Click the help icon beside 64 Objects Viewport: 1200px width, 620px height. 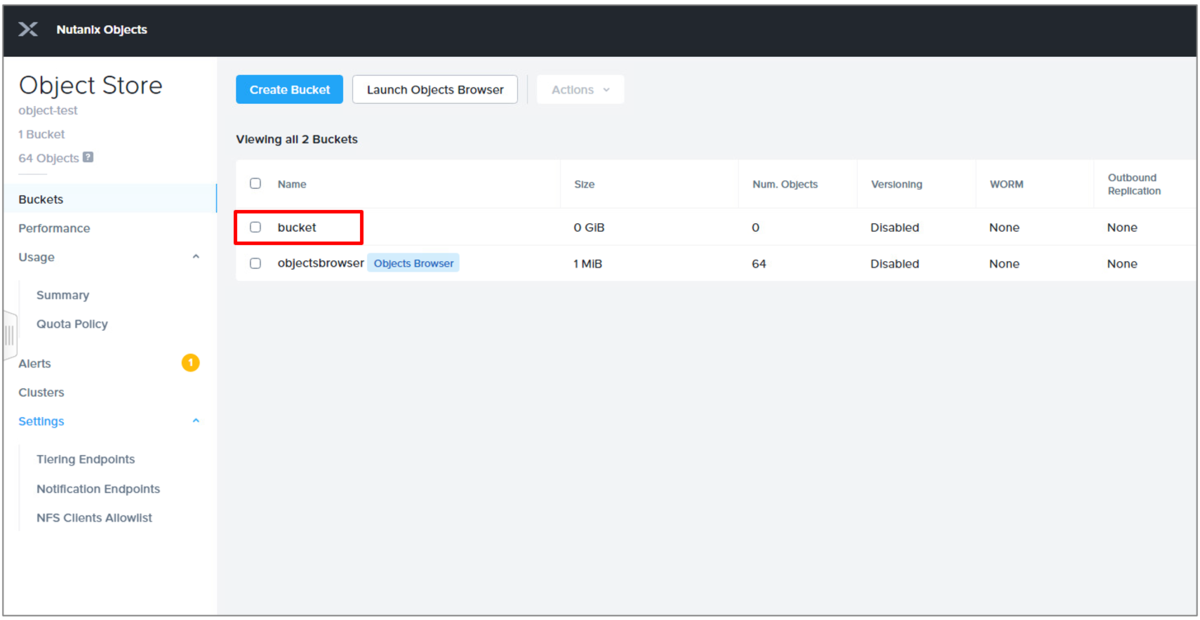click(88, 157)
